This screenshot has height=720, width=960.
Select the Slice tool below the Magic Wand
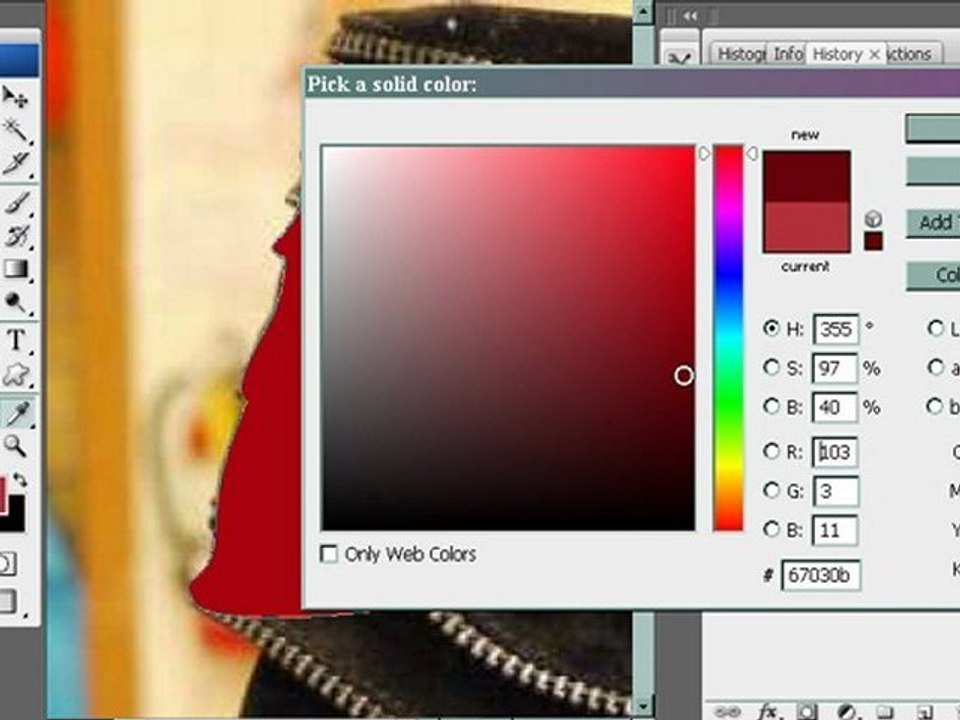(x=15, y=163)
